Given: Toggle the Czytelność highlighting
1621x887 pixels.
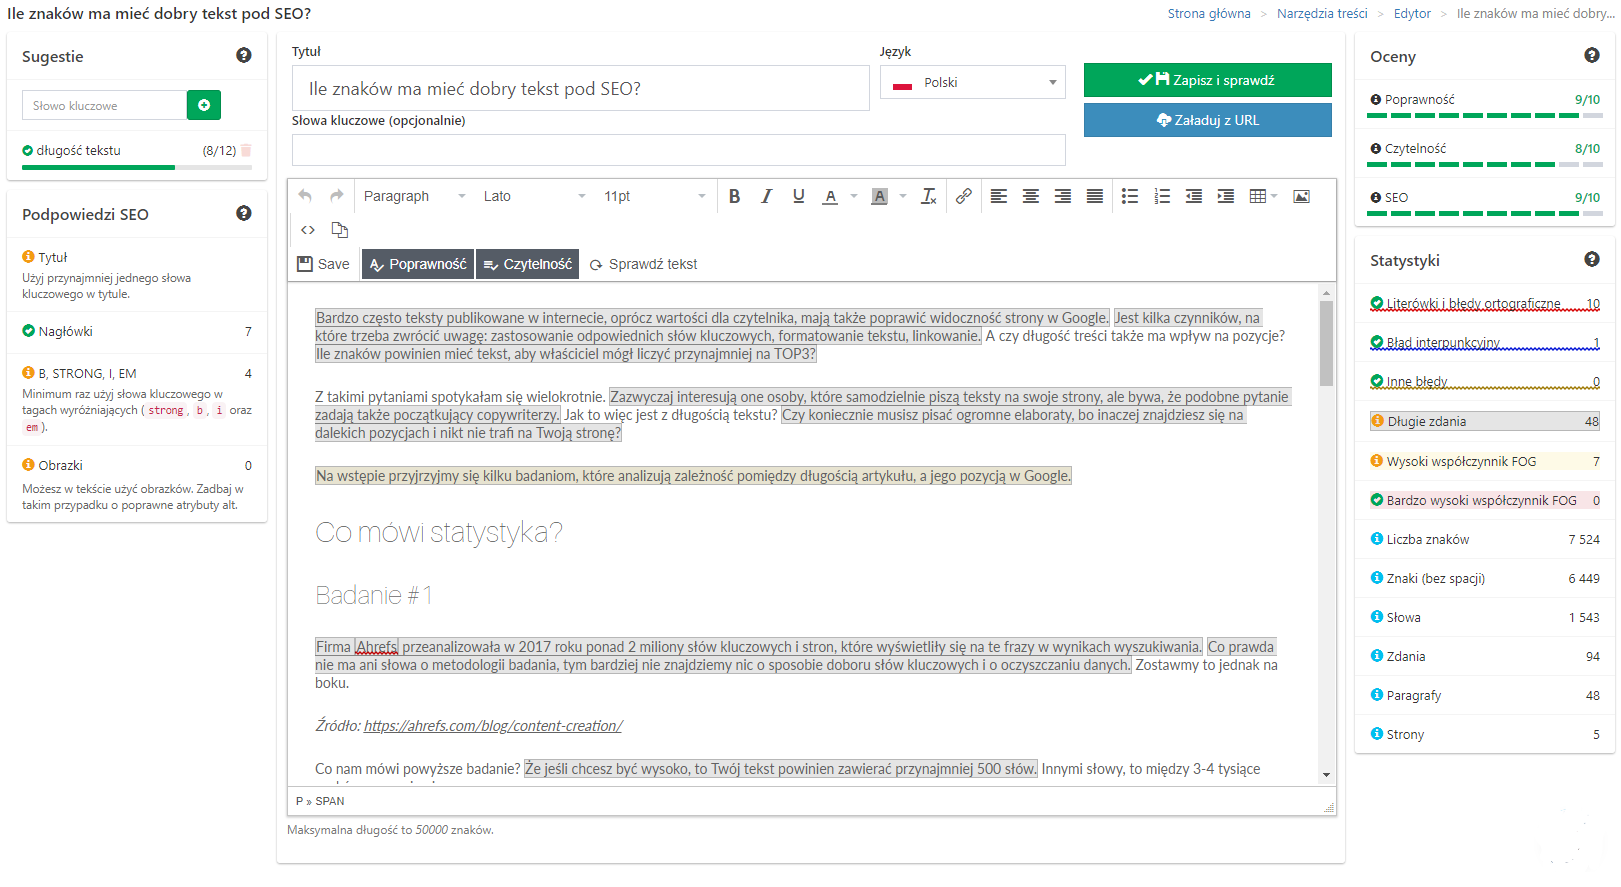Looking at the screenshot, I should (528, 264).
